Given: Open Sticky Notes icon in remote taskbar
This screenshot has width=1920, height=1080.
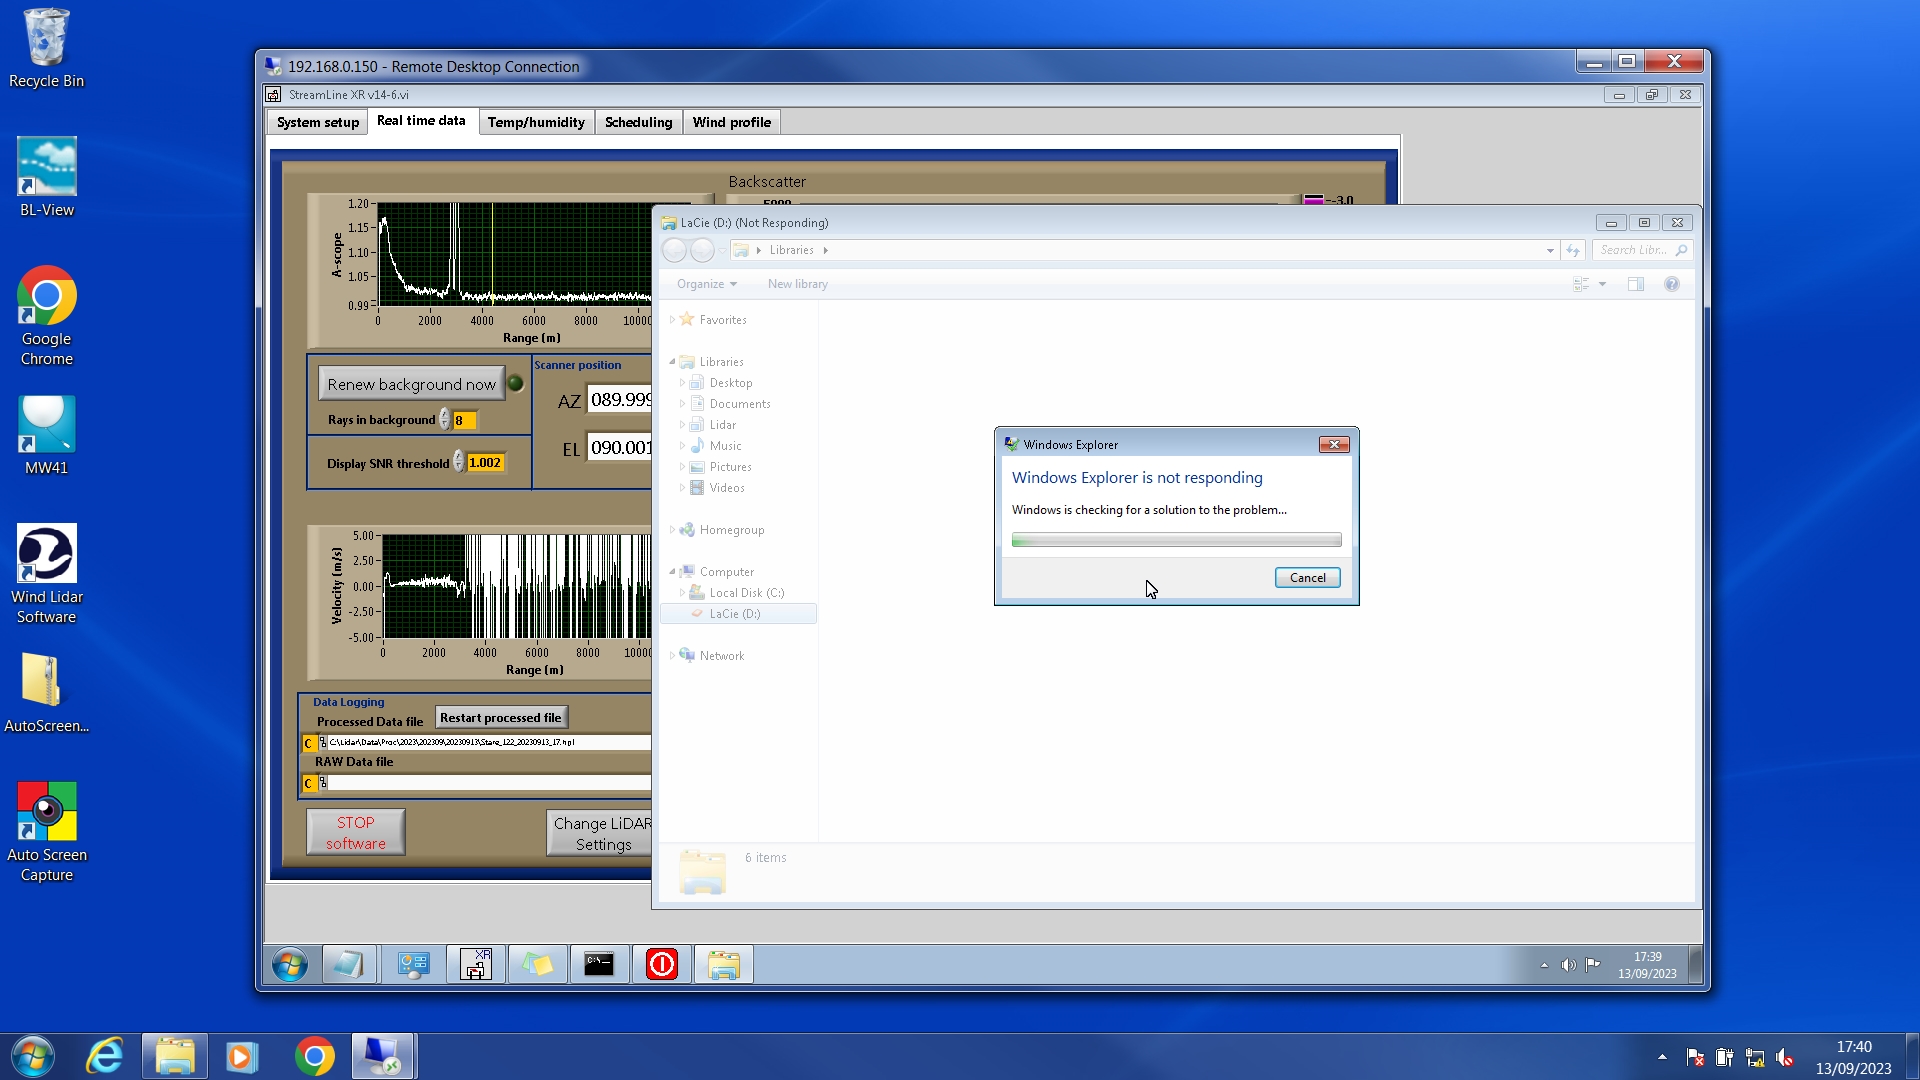Looking at the screenshot, I should click(x=537, y=965).
